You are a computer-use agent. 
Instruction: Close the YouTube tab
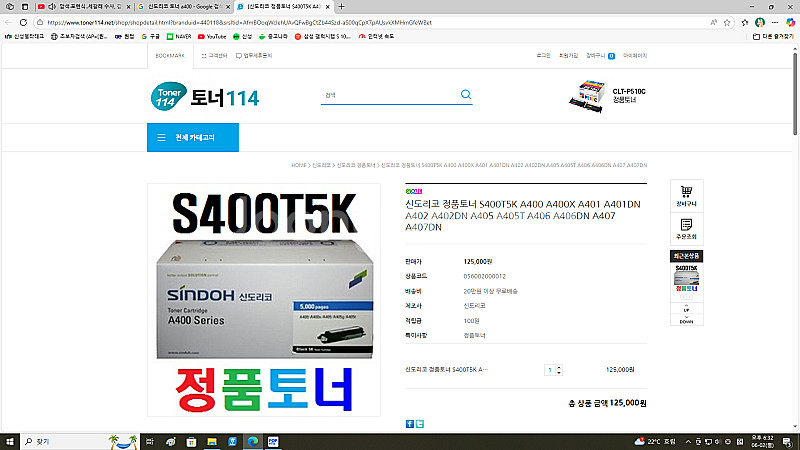pyautogui.click(x=128, y=7)
